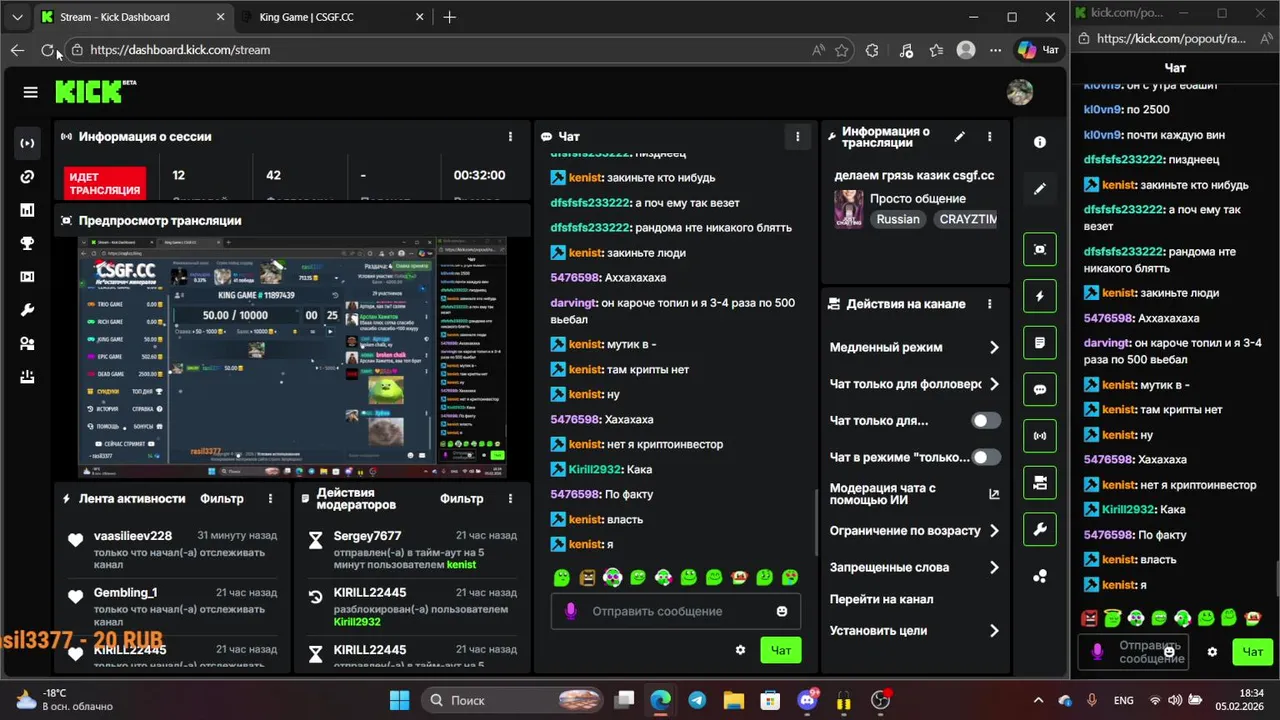Open activity feed "Фильтр" dropdown
Viewport: 1280px width, 720px height.
(222, 498)
